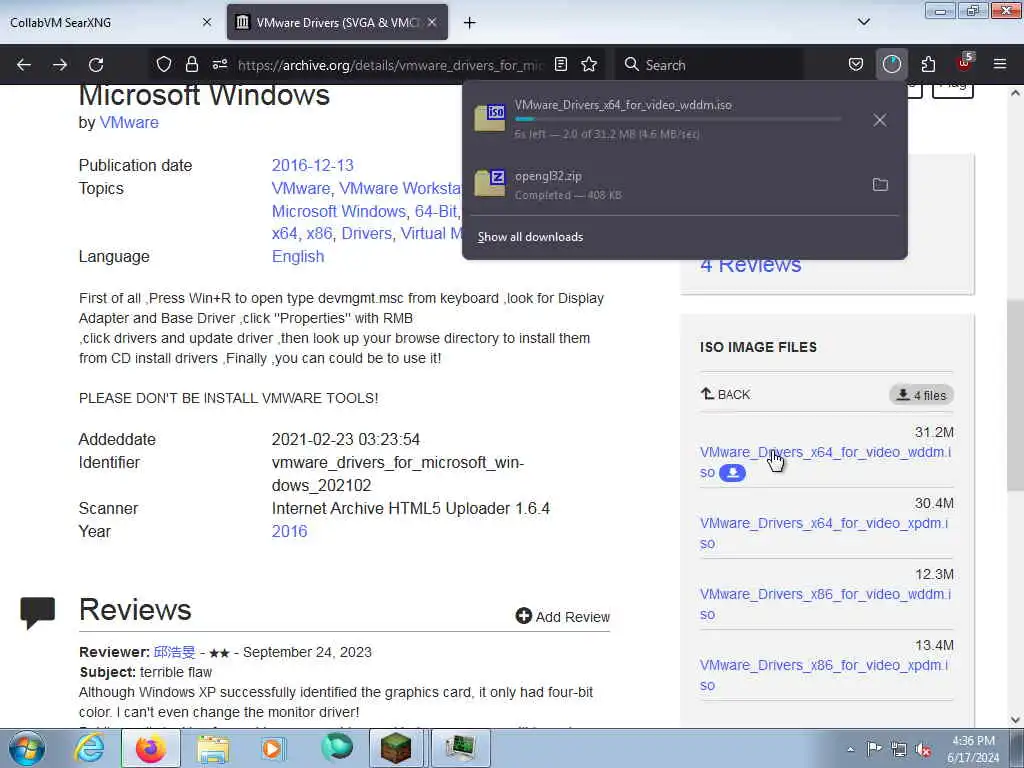Close the VMware Drivers tab

[432, 22]
